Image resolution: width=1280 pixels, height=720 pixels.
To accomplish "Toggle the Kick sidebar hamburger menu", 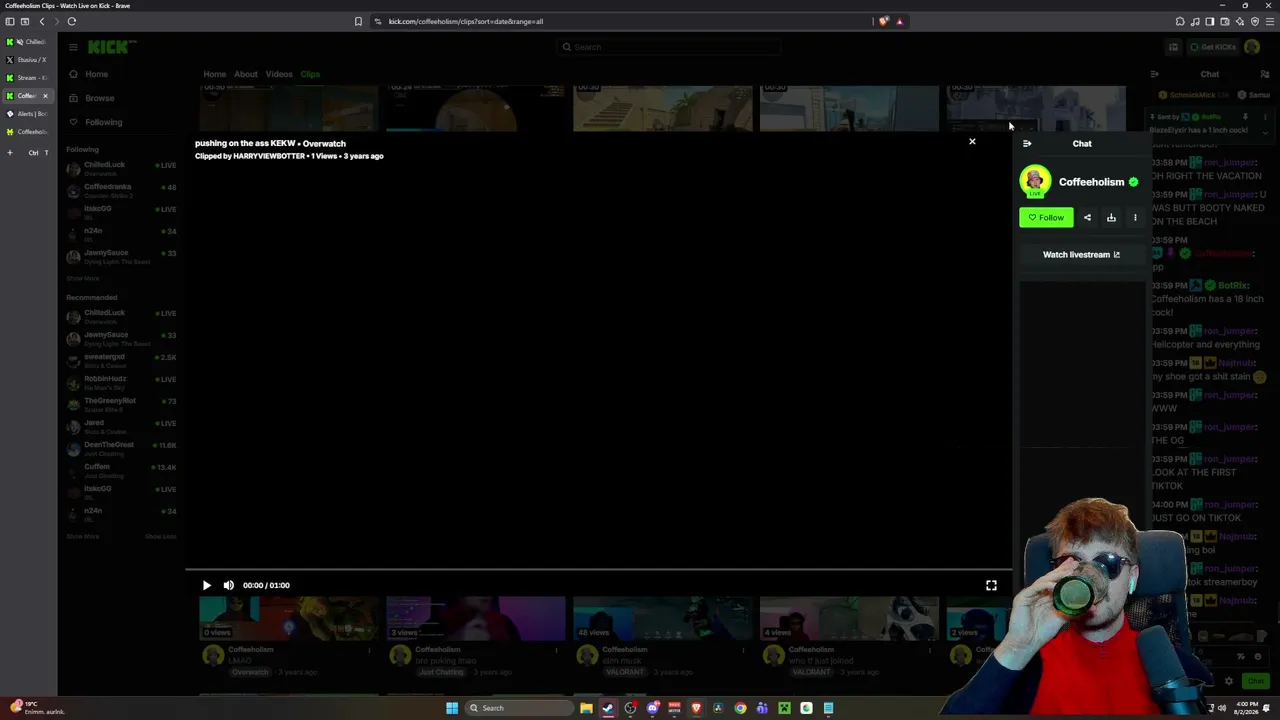I will (x=73, y=47).
